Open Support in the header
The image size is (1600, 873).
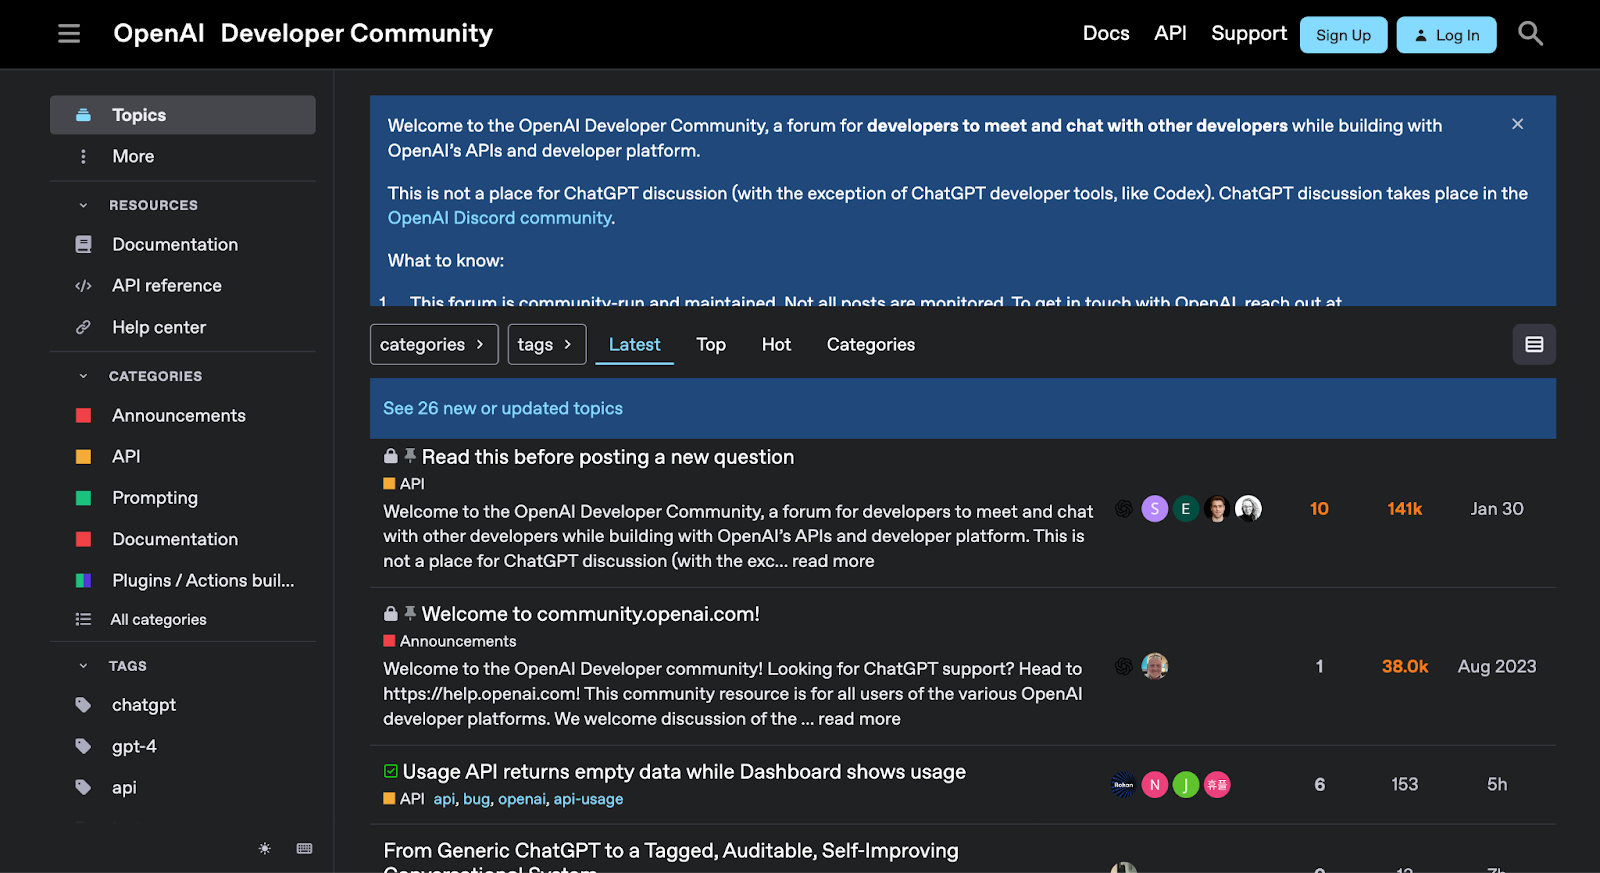1249,34
